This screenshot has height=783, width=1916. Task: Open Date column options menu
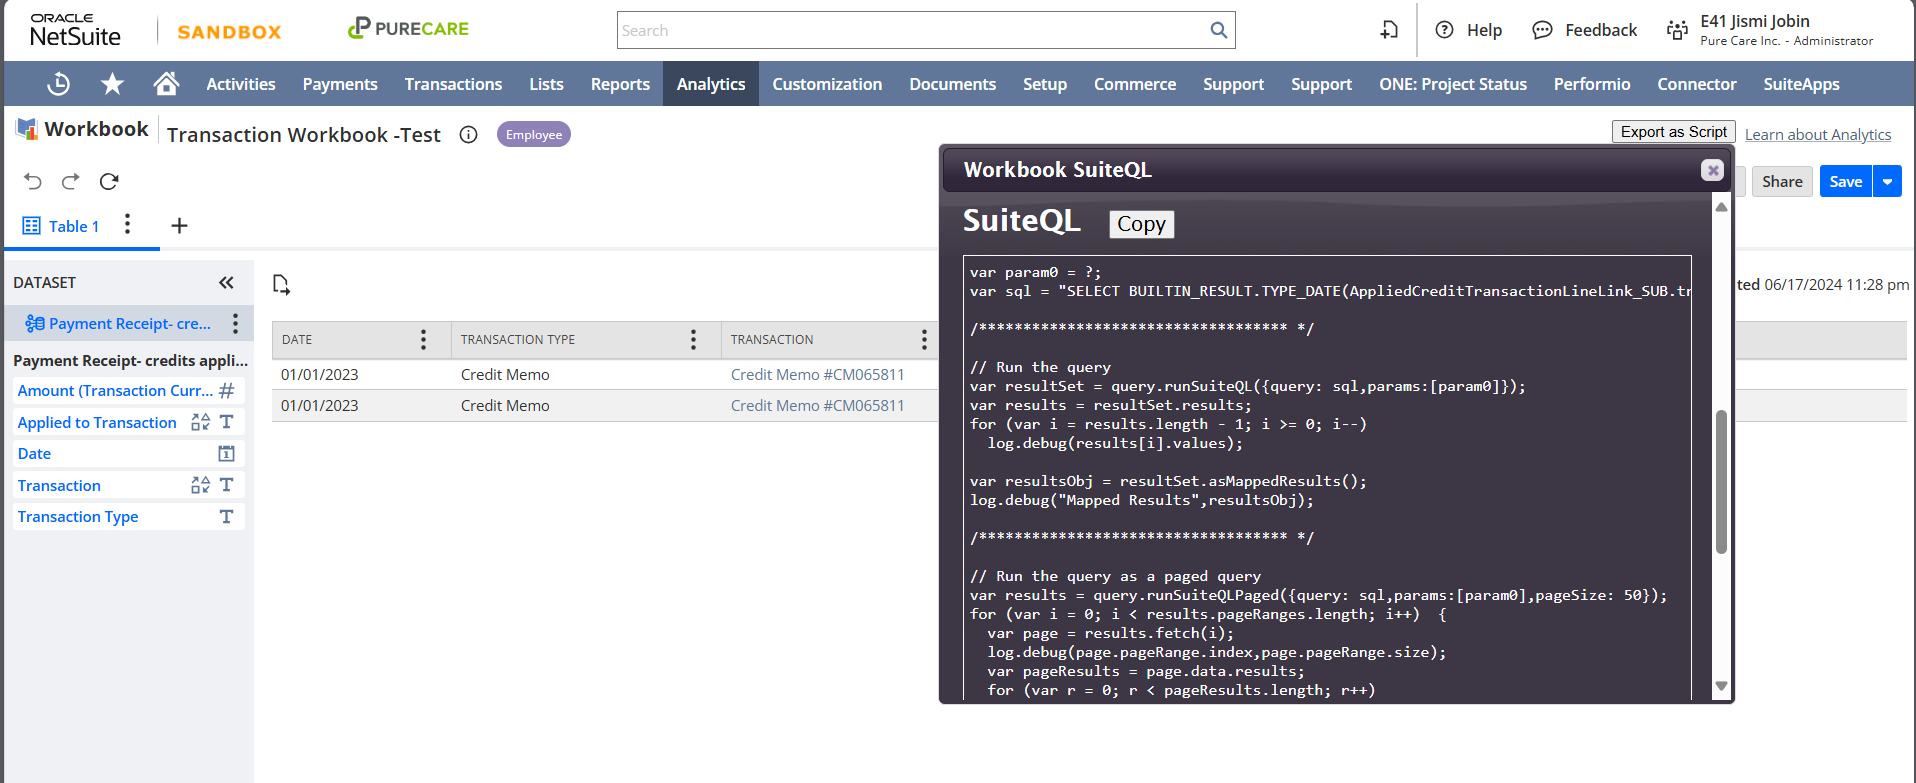423,340
